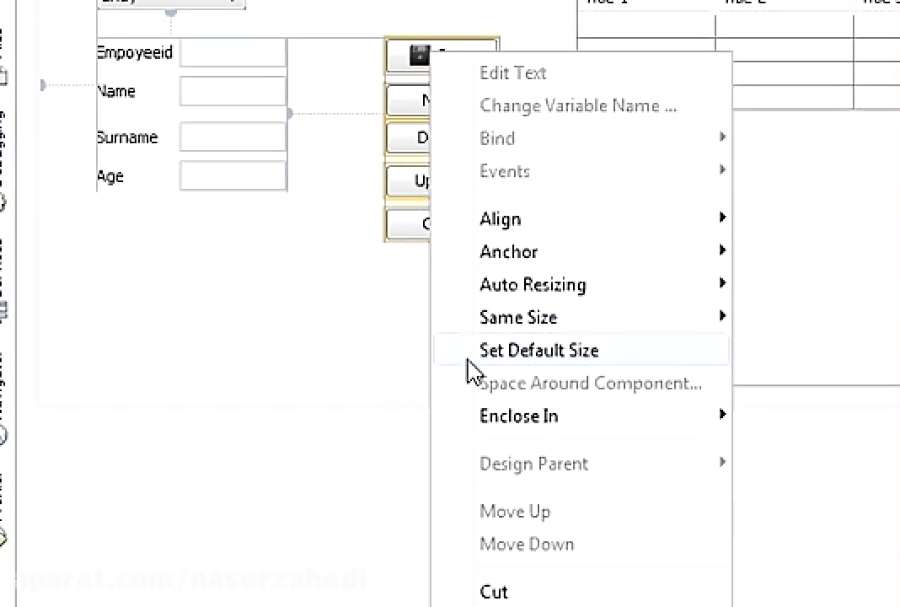Choose Set Default Size from context menu
900x607 pixels.
[x=539, y=350]
